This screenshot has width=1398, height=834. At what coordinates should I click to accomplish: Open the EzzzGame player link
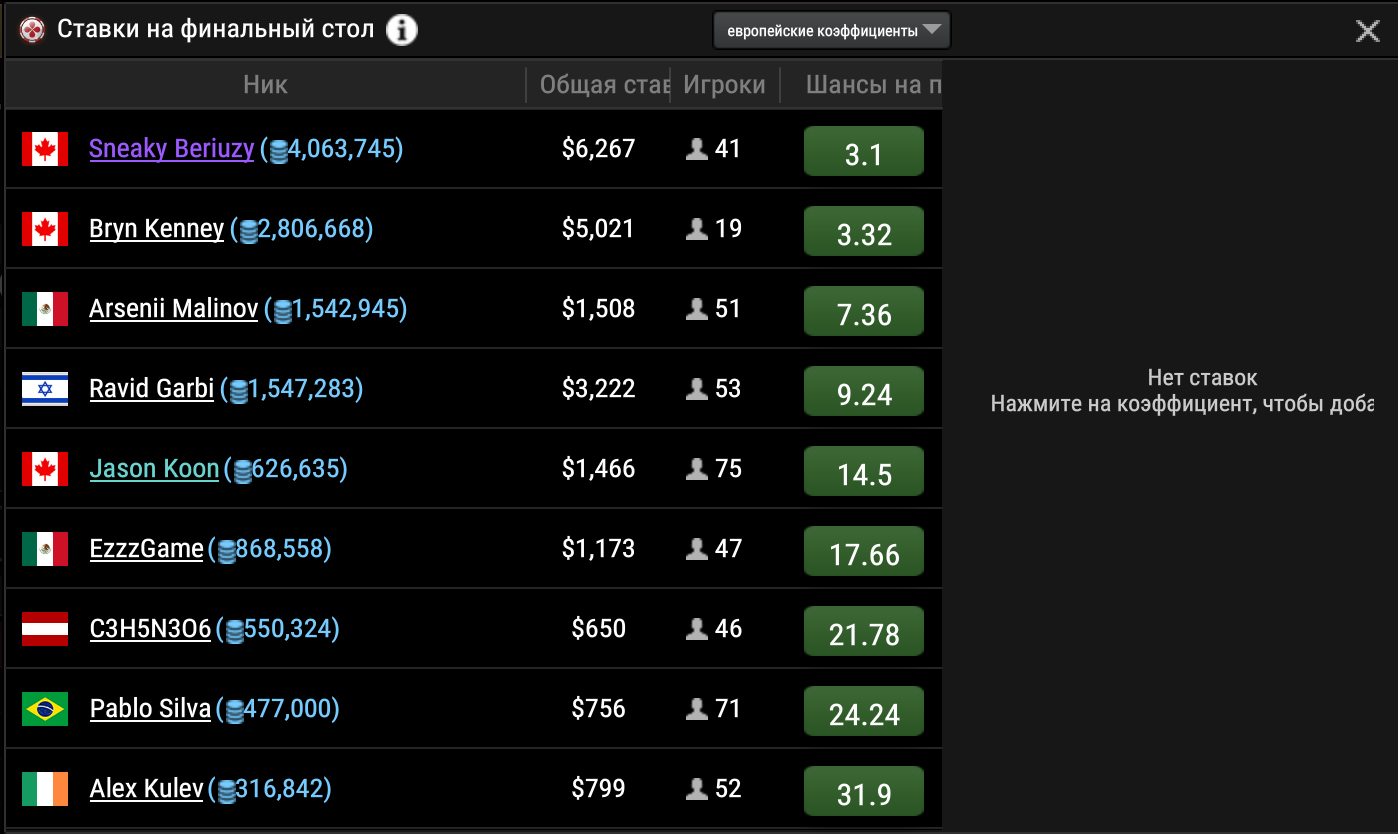[x=146, y=549]
